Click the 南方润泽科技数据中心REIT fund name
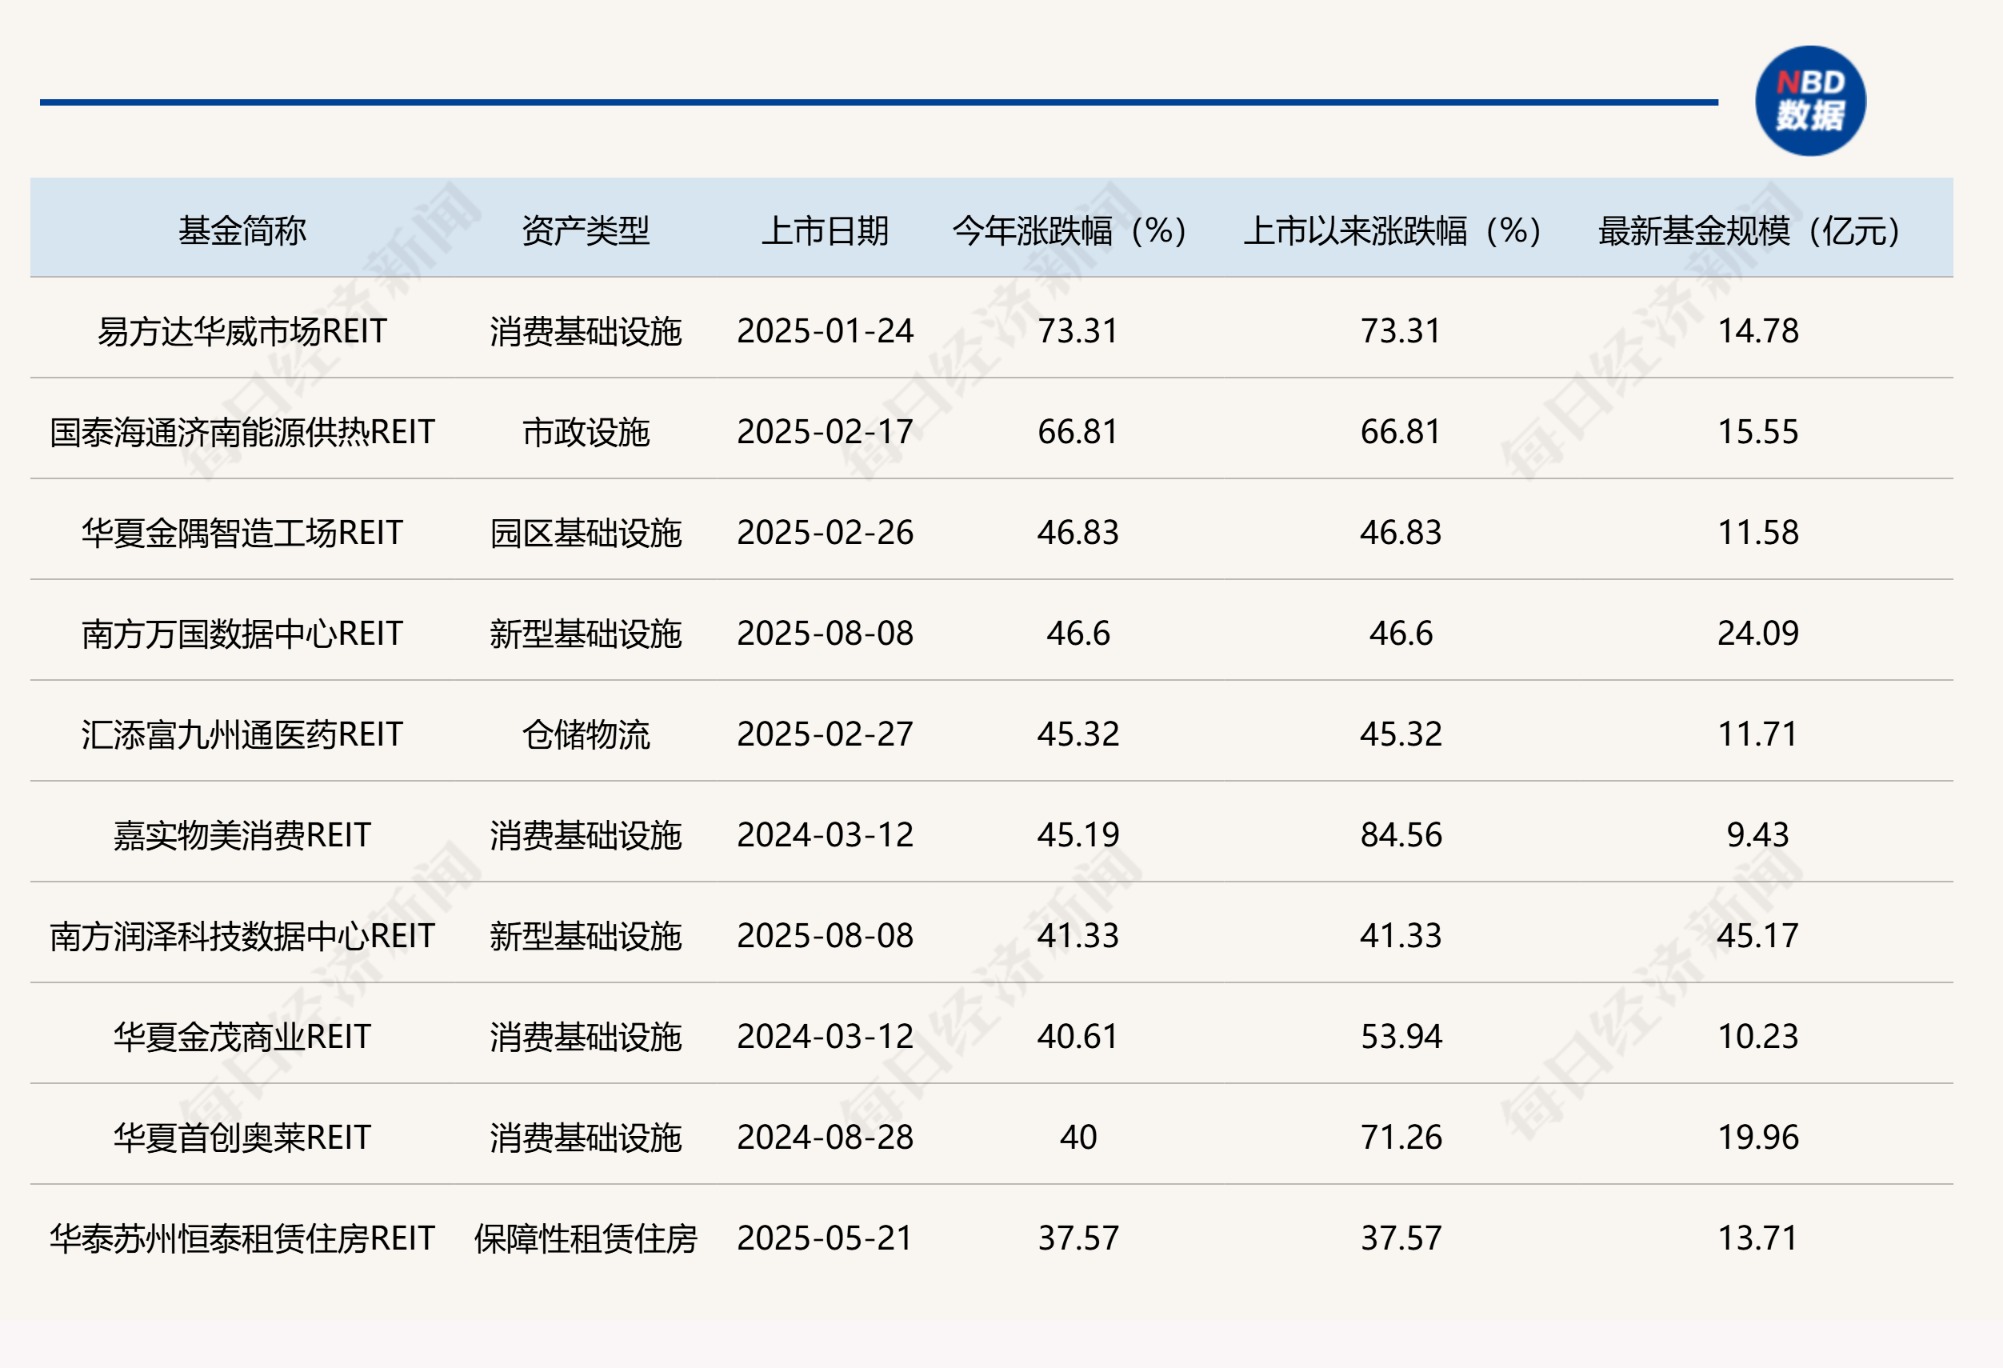 (242, 936)
